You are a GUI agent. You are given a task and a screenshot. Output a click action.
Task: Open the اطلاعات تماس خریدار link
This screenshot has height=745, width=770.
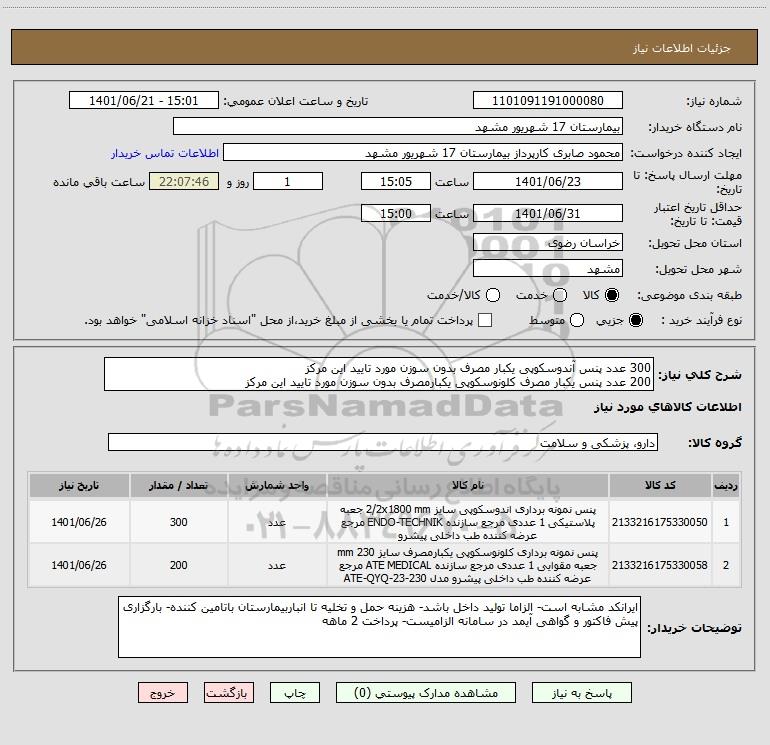tap(165, 153)
